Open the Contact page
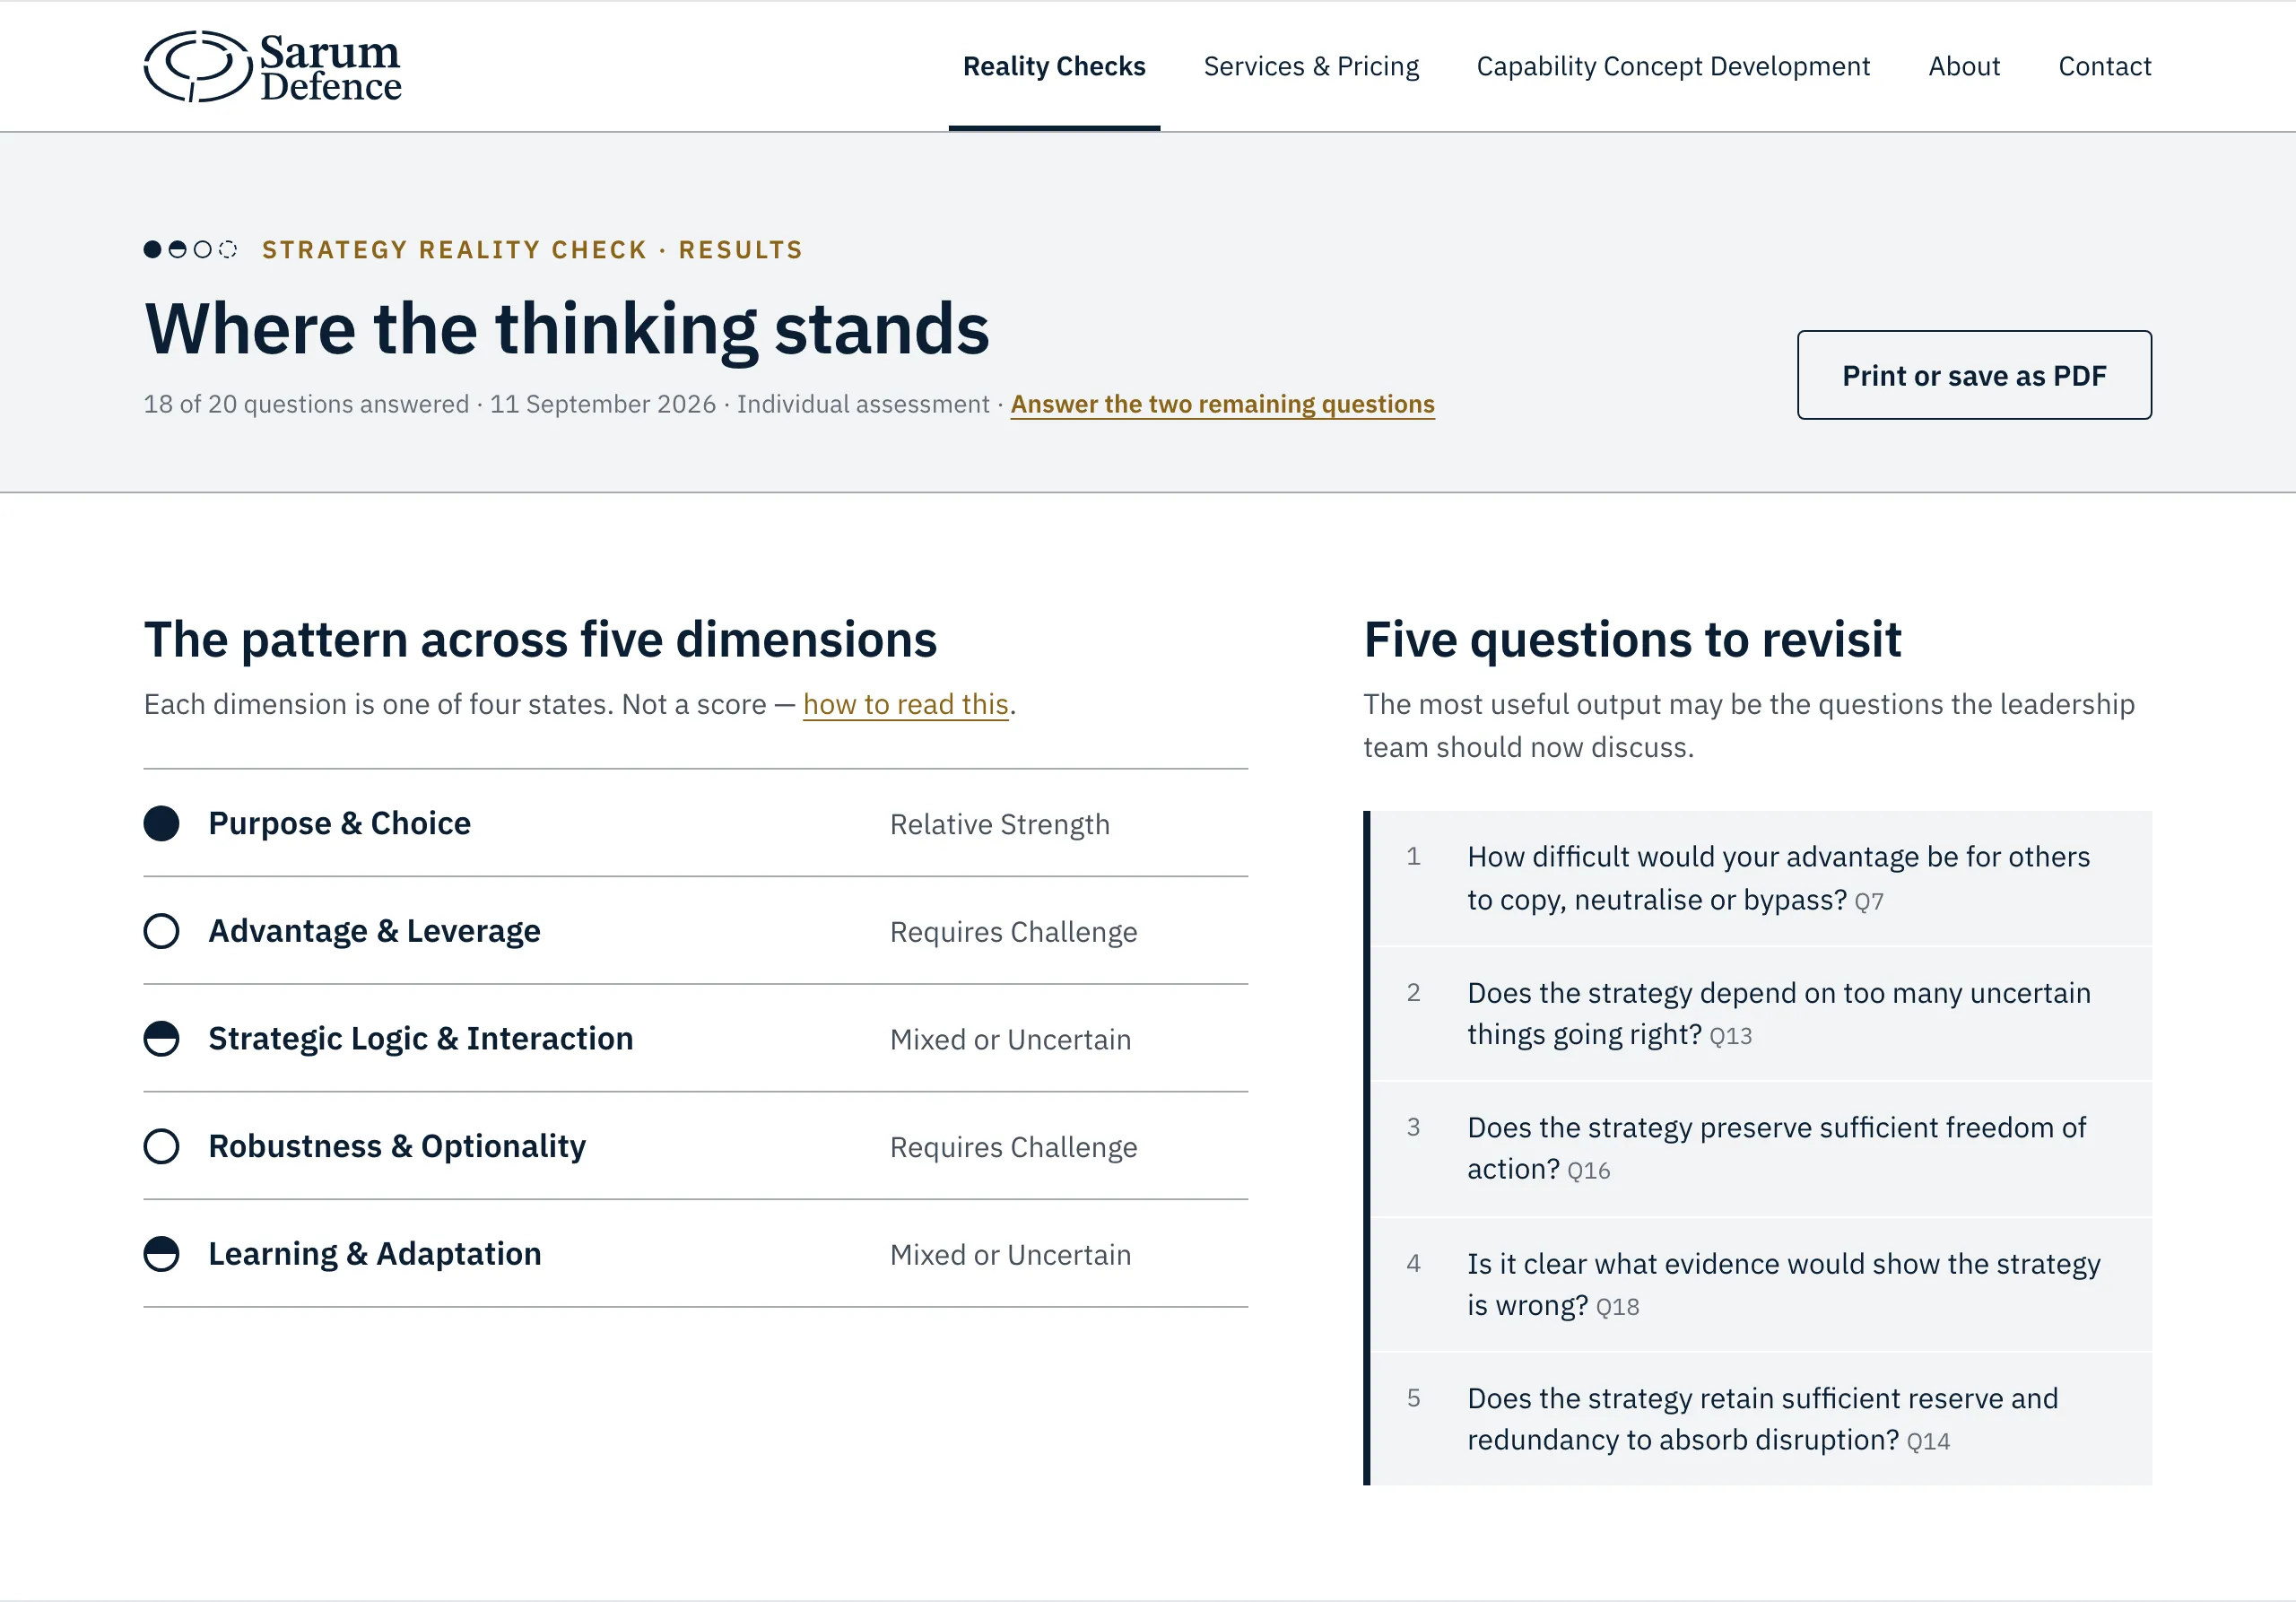Viewport: 2296px width, 1602px height. pyautogui.click(x=2104, y=66)
